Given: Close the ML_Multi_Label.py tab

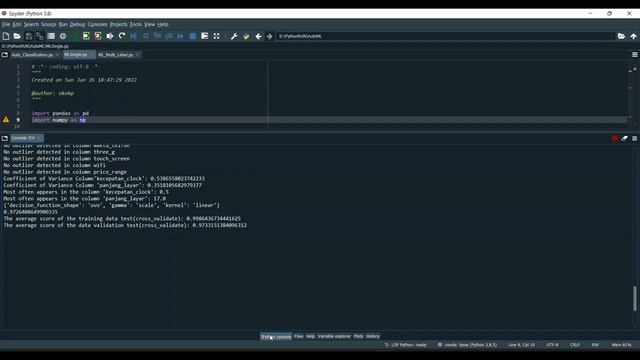Looking at the screenshot, I should [x=138, y=55].
